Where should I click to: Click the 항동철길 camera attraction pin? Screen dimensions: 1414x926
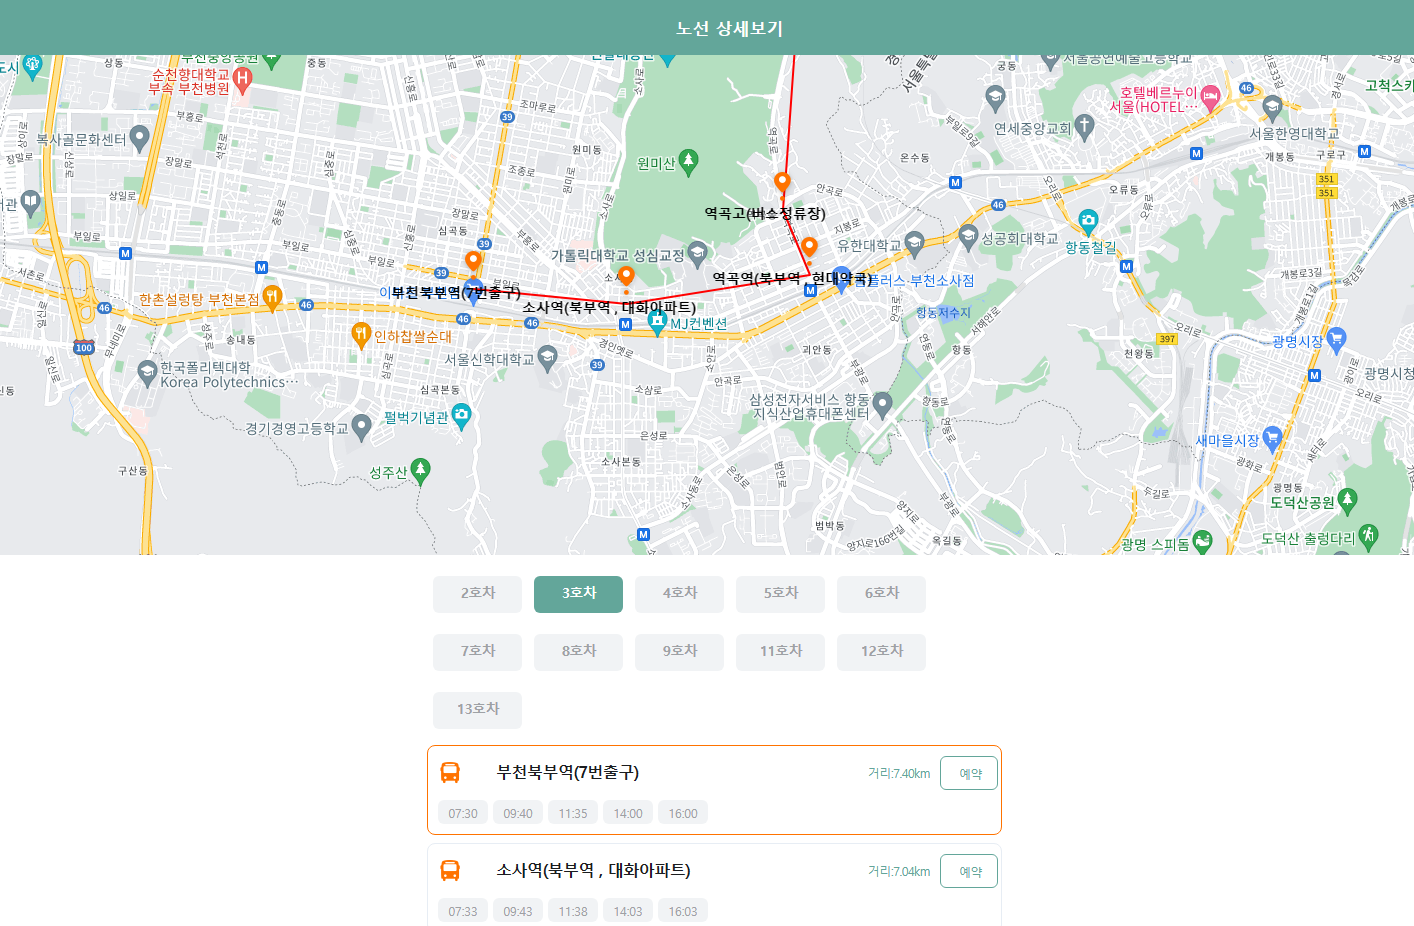[x=1088, y=222]
